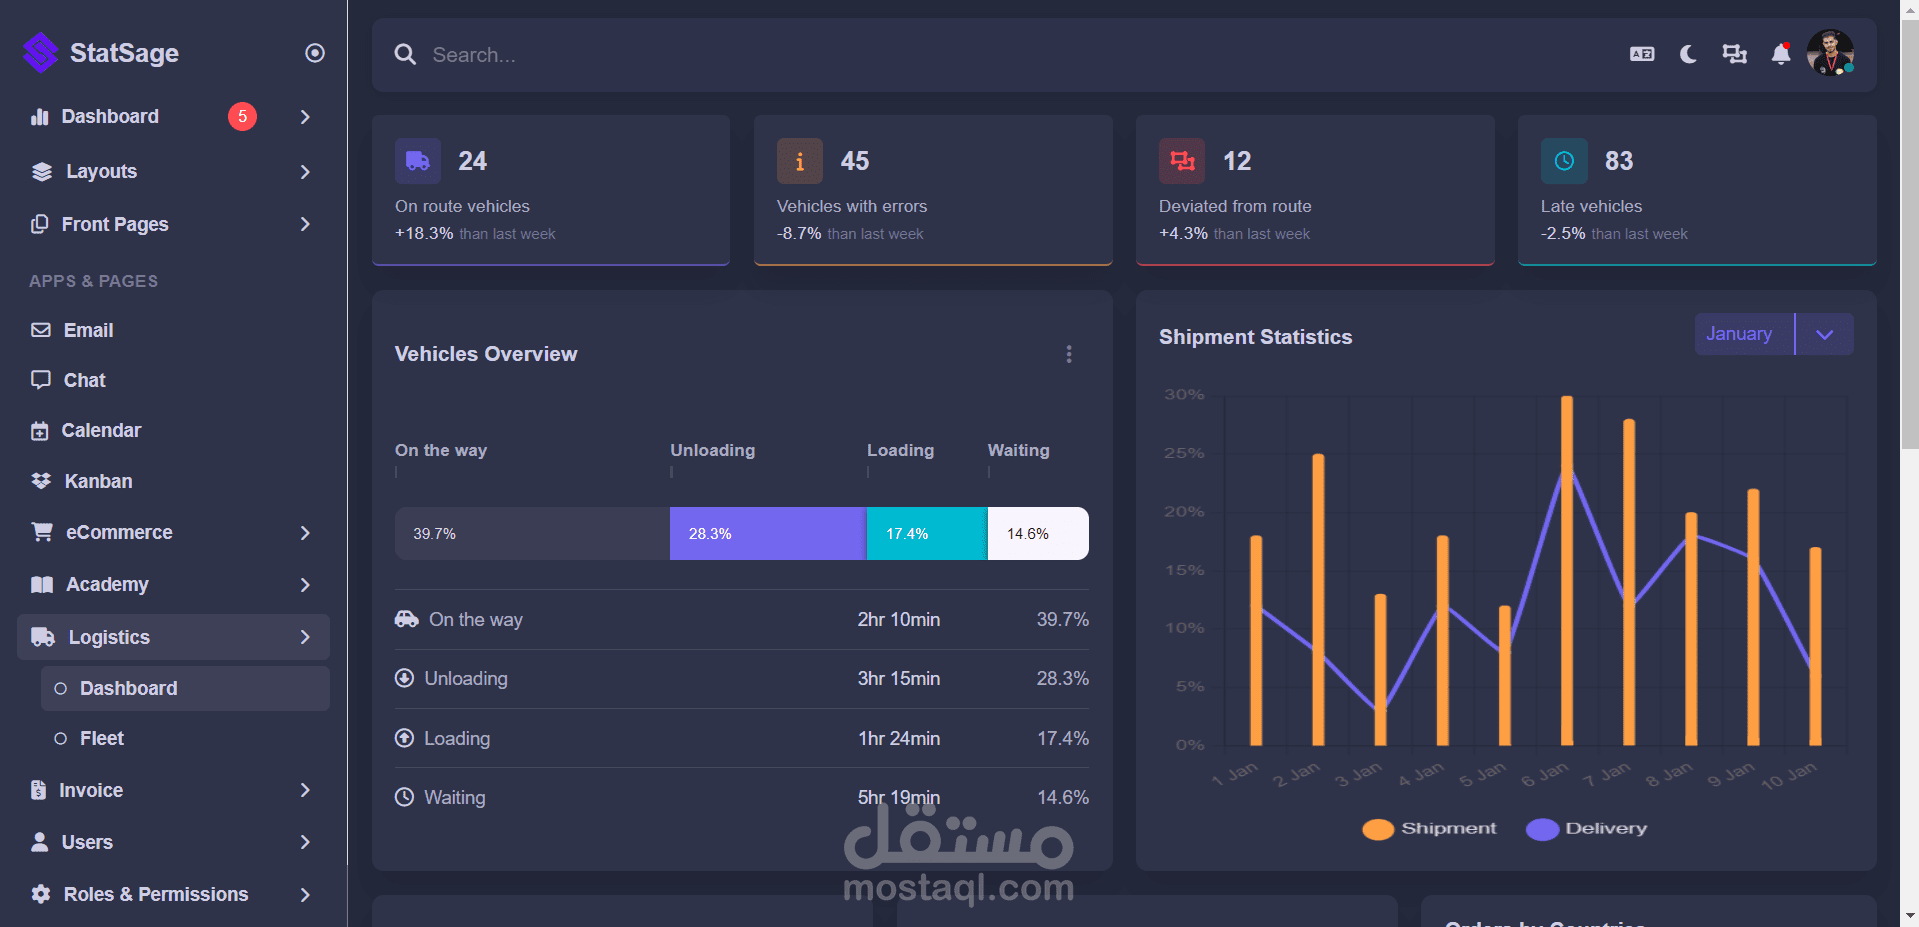Open the Chat page via sidebar icon

(85, 380)
